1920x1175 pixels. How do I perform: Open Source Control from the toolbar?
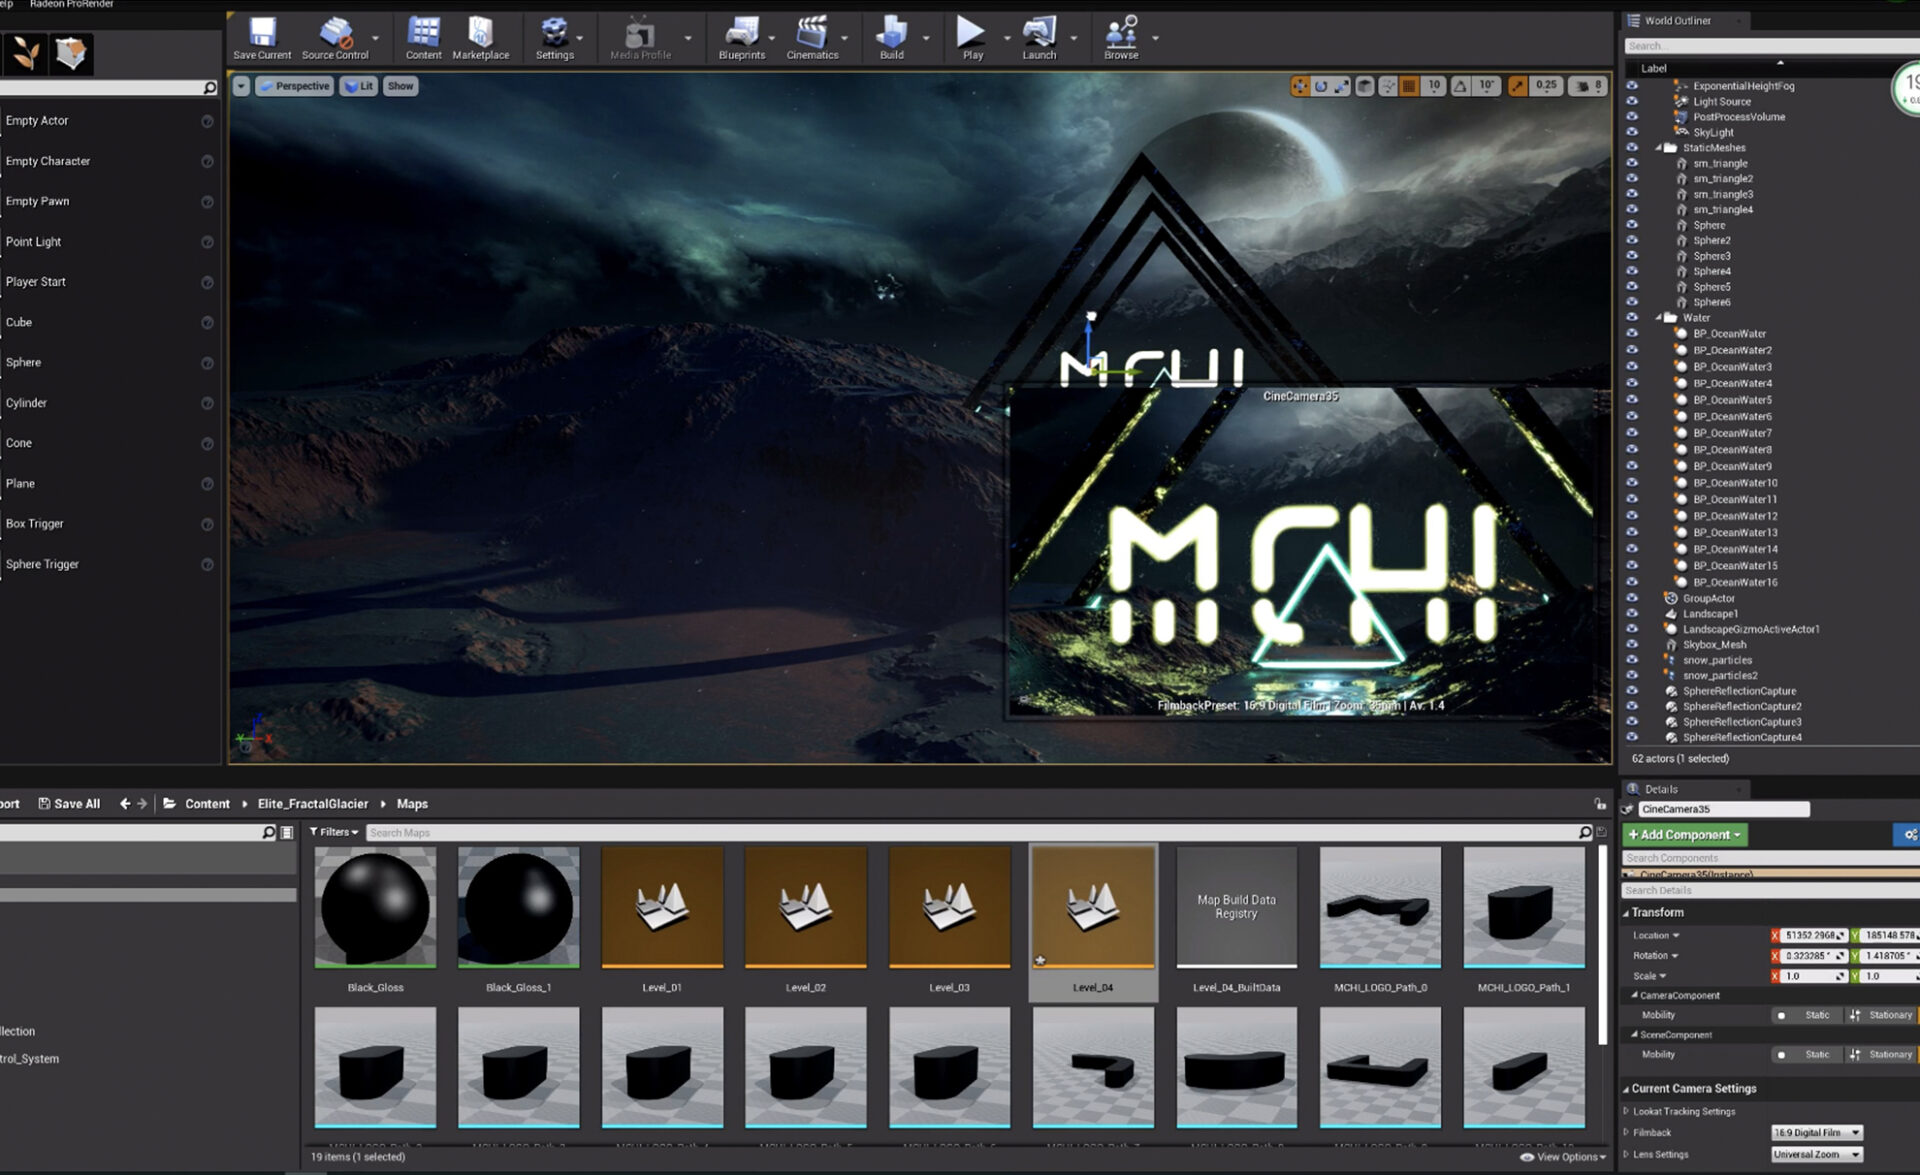click(335, 38)
